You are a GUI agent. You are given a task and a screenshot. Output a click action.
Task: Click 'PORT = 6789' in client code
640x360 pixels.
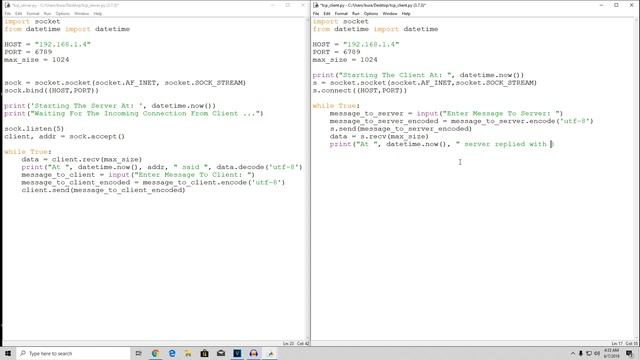click(336, 52)
